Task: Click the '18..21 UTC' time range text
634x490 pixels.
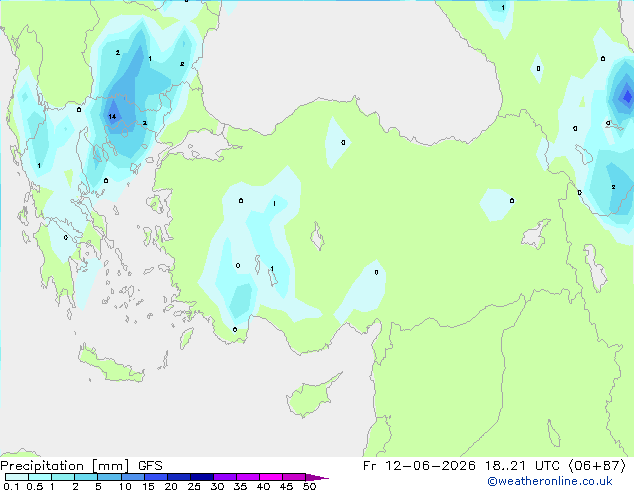Action: coord(522,466)
